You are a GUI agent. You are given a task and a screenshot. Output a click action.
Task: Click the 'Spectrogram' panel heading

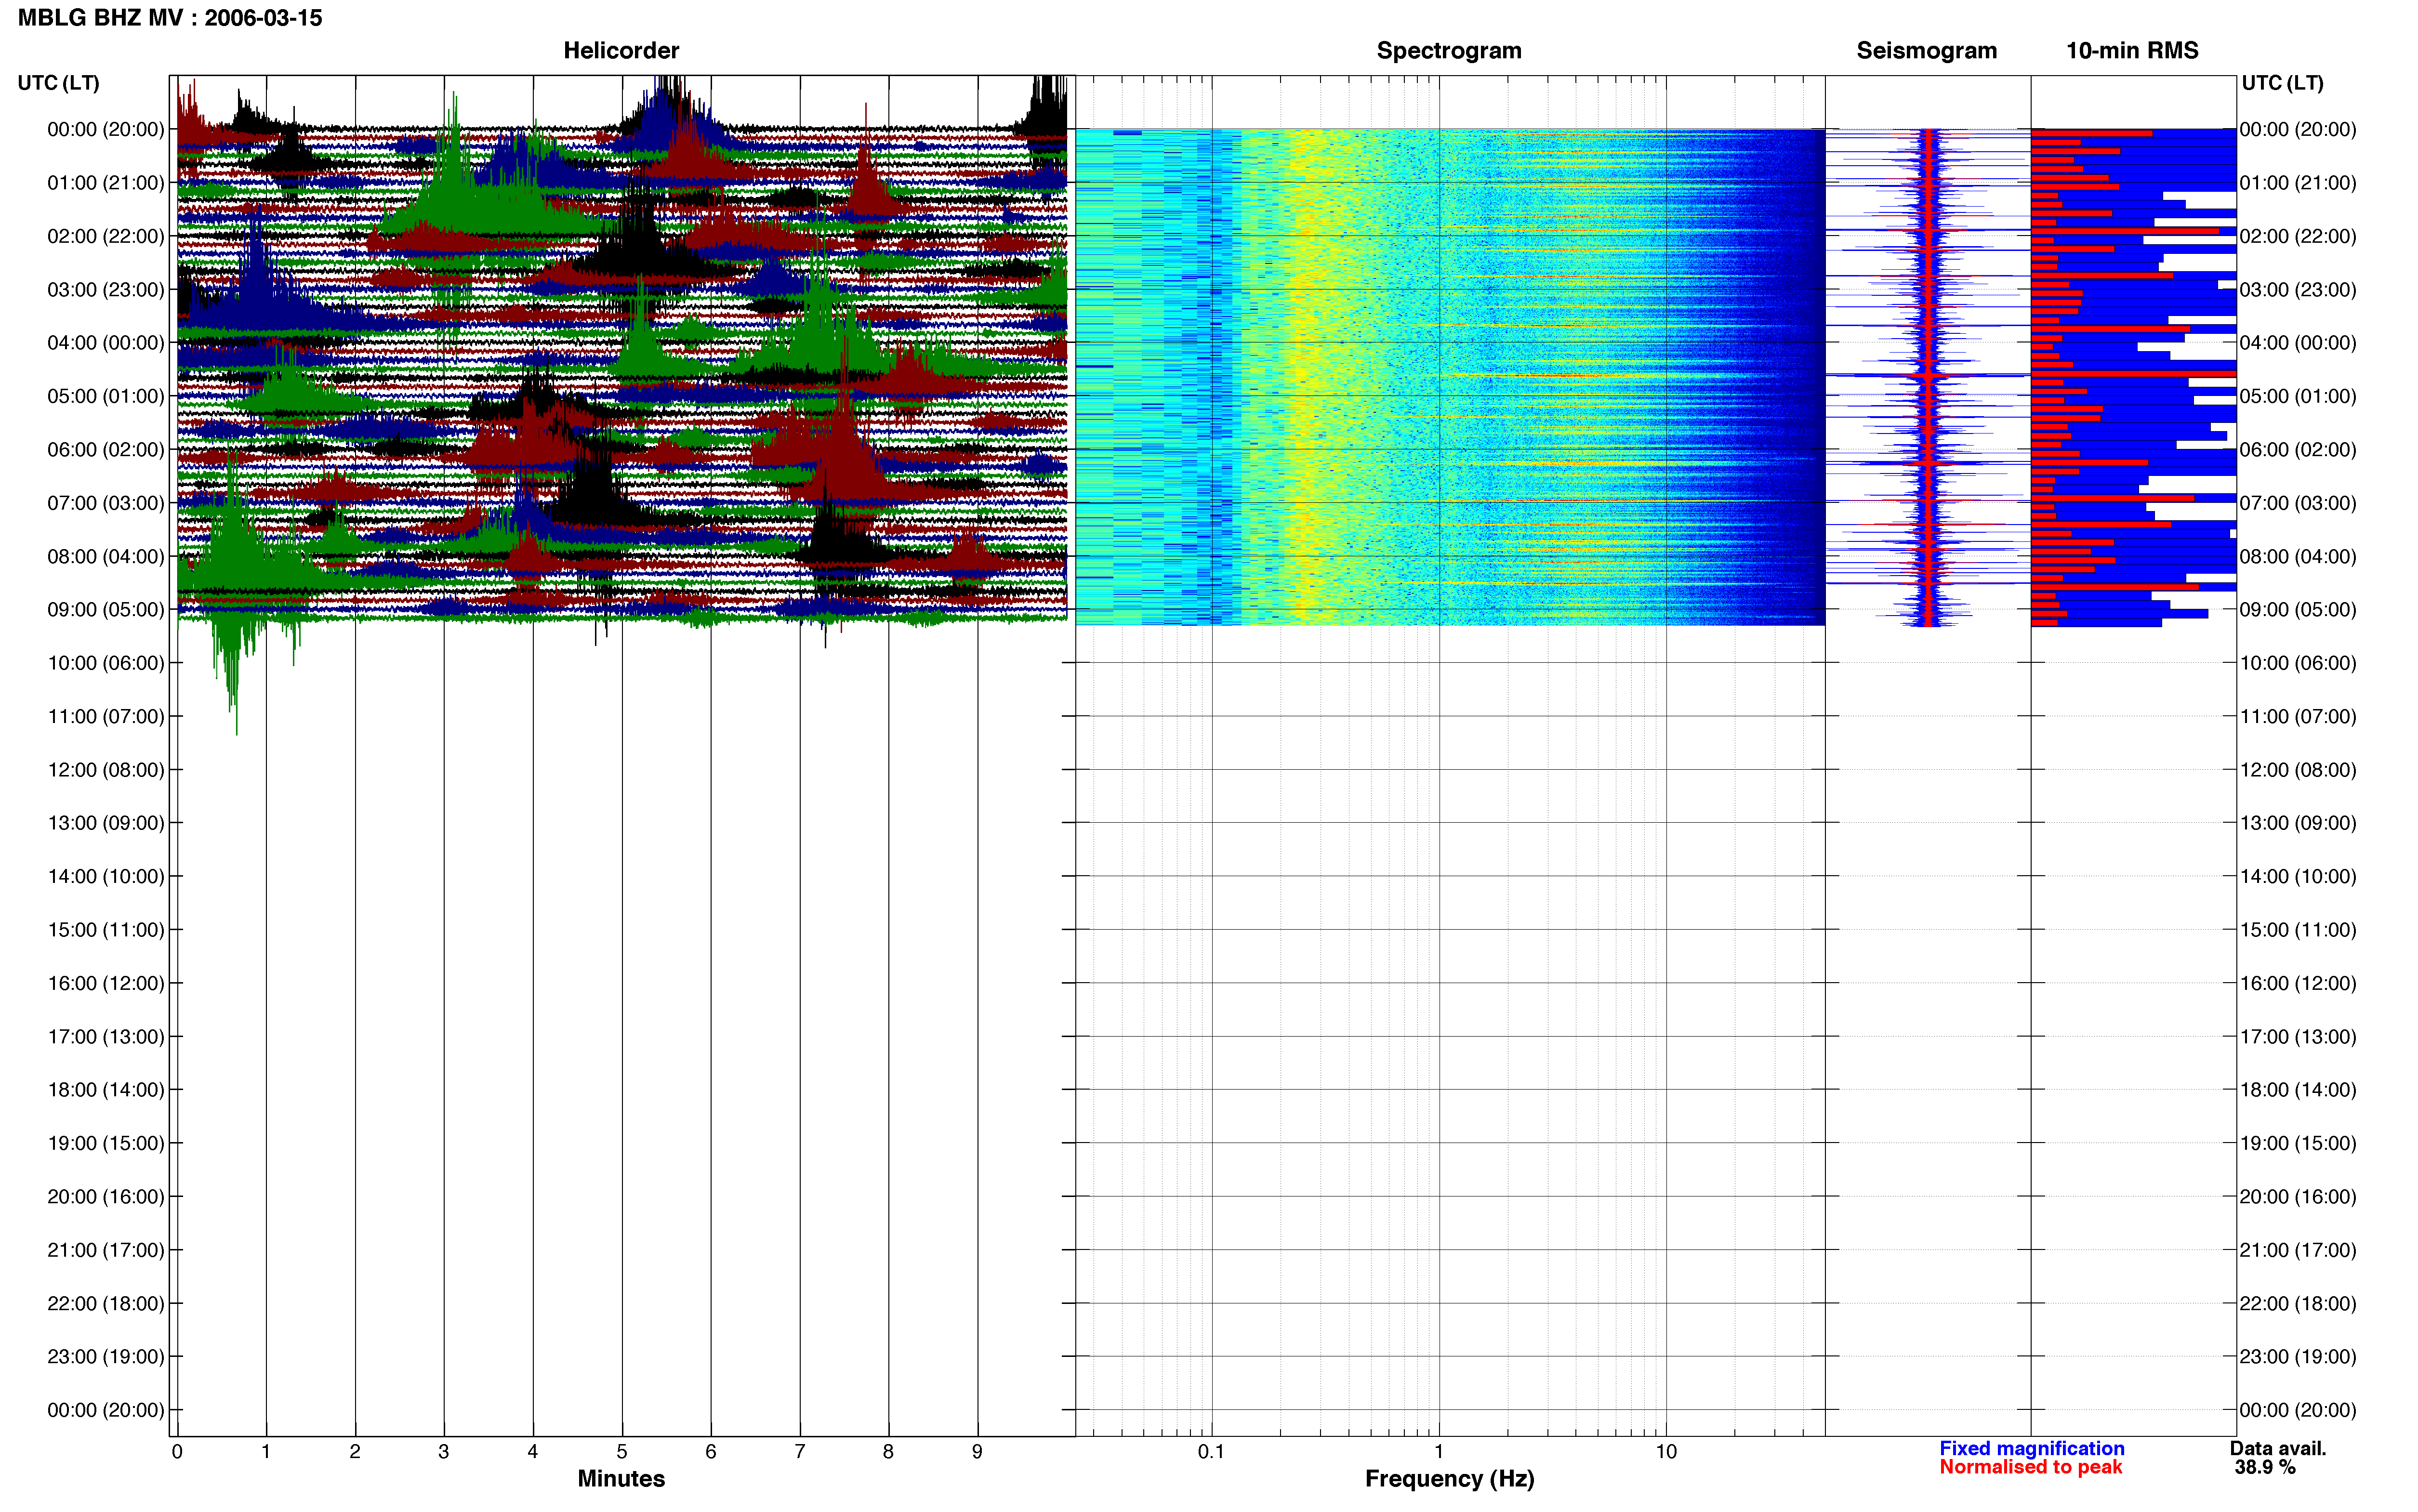pyautogui.click(x=1449, y=50)
